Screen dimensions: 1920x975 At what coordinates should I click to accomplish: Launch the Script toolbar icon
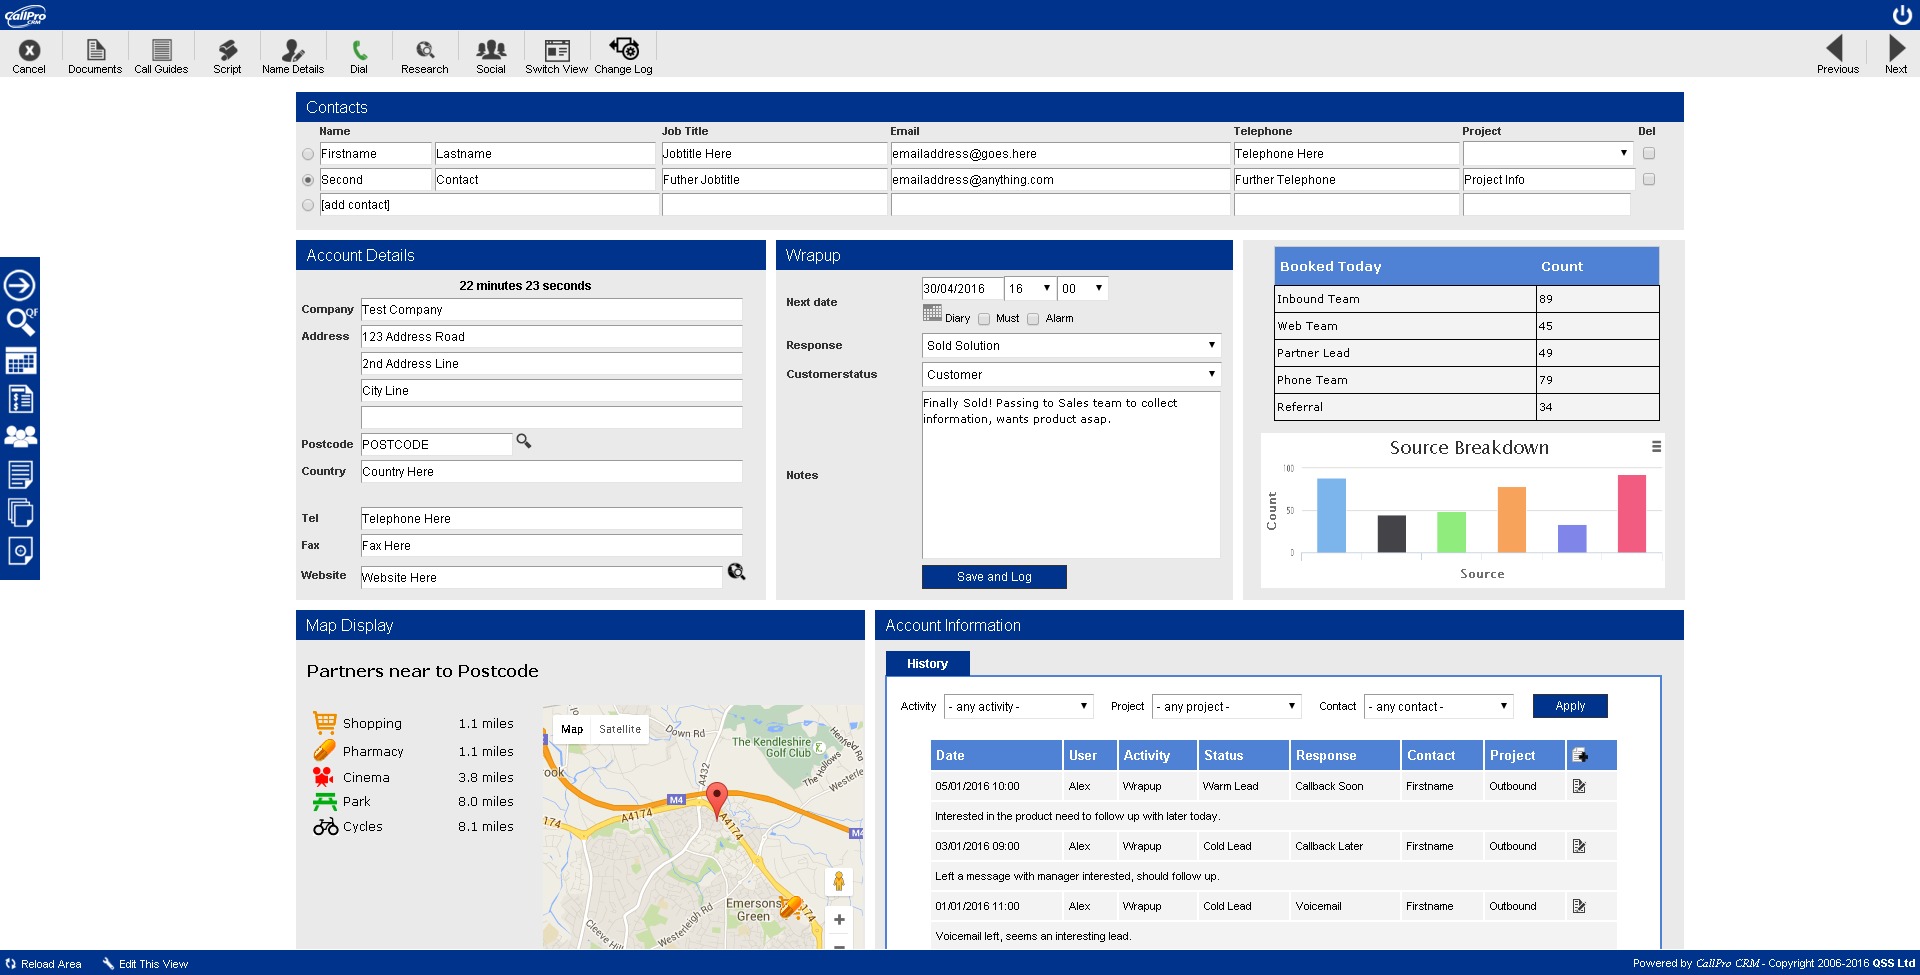[227, 50]
